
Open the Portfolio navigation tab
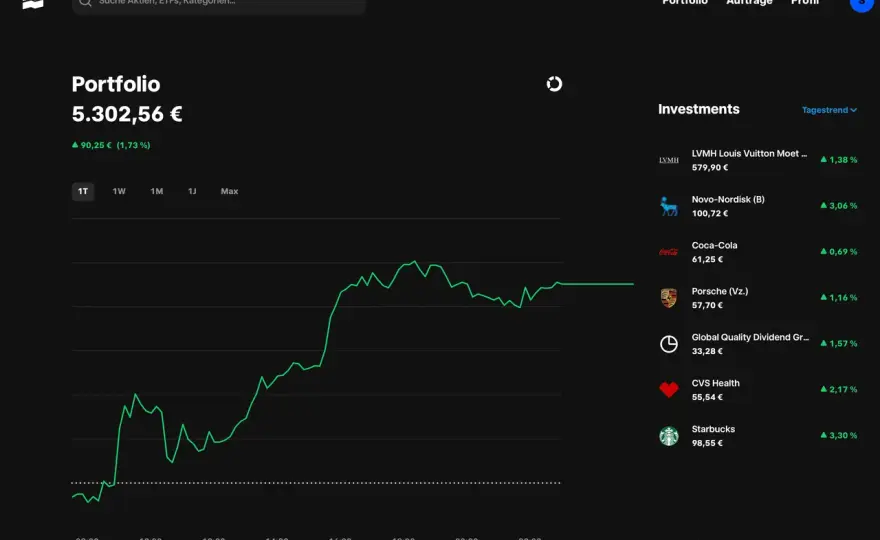tap(685, 3)
